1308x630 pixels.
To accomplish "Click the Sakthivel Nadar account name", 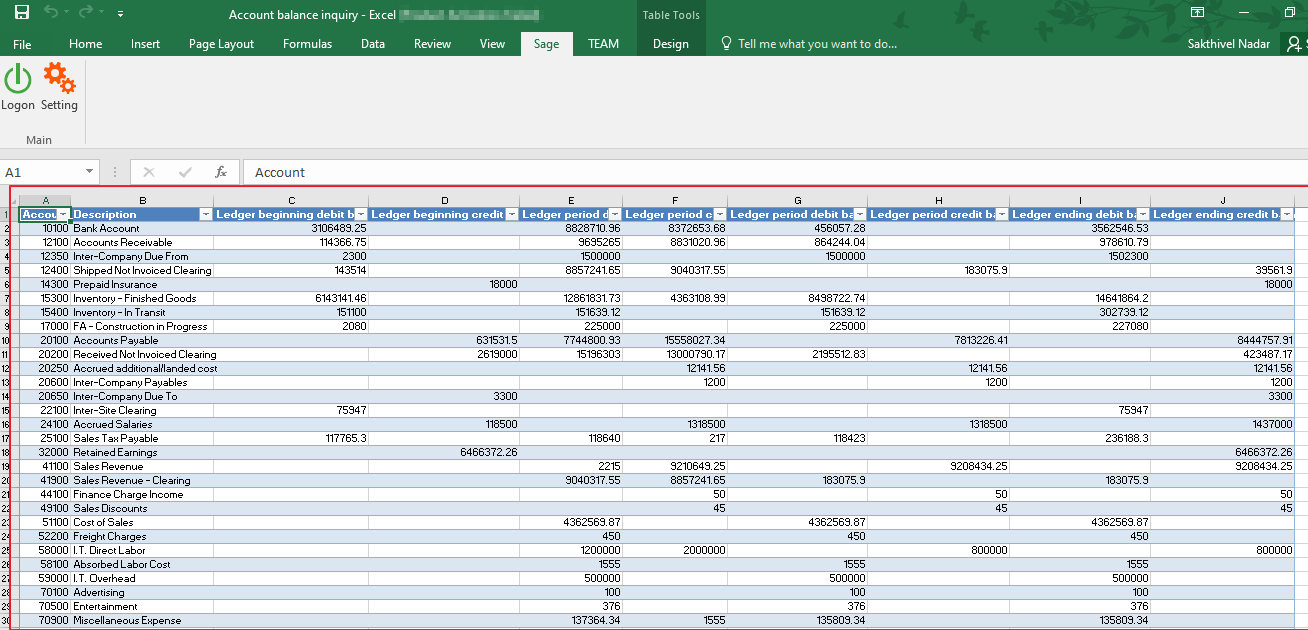I will point(1228,44).
